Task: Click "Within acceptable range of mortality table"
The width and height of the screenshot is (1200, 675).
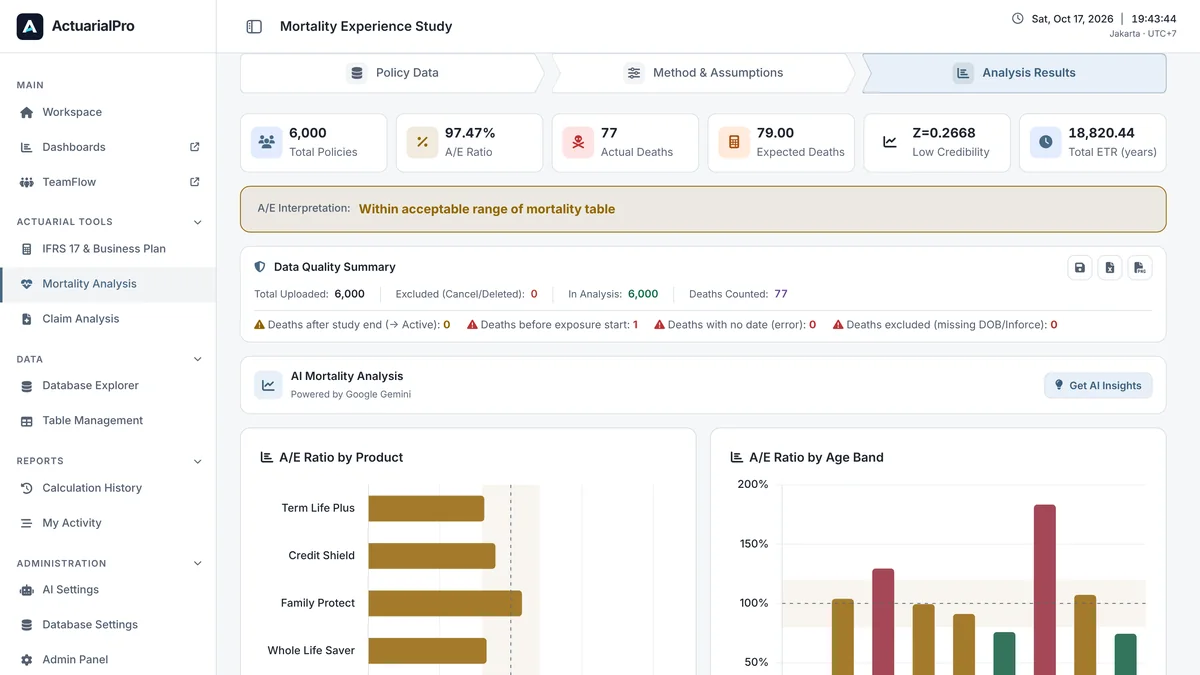Action: pyautogui.click(x=487, y=209)
